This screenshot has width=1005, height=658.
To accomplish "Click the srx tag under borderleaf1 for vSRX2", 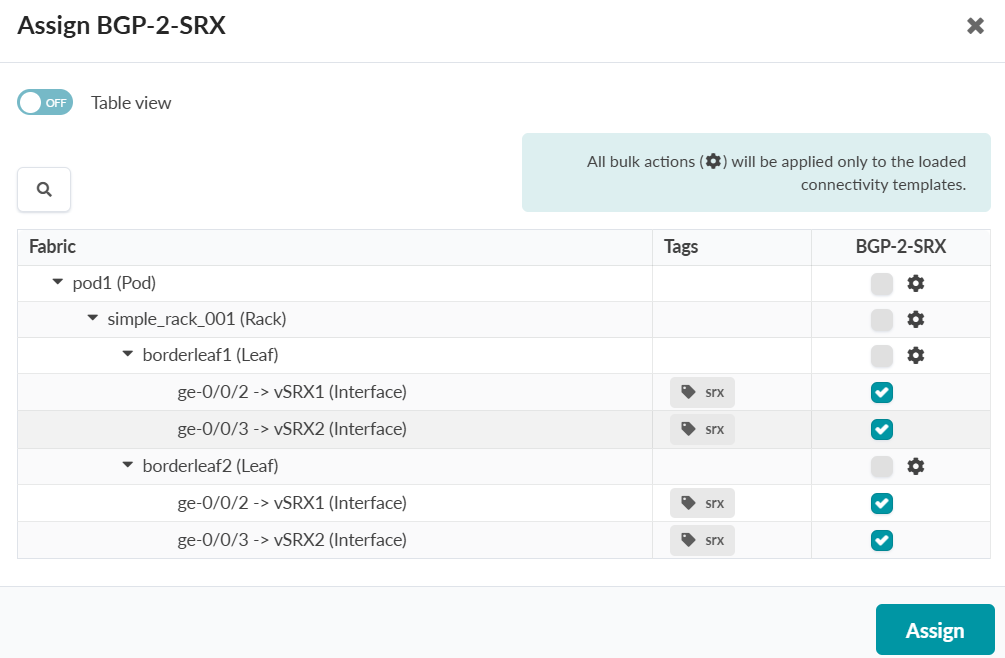I will pos(702,429).
